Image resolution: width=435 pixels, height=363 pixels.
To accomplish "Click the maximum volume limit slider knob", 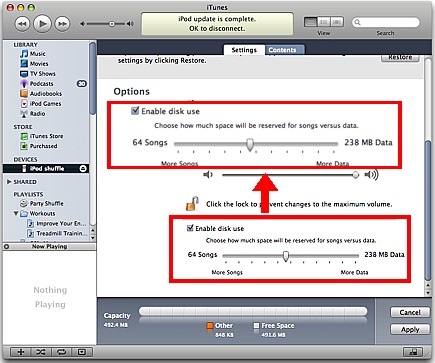I will [356, 175].
